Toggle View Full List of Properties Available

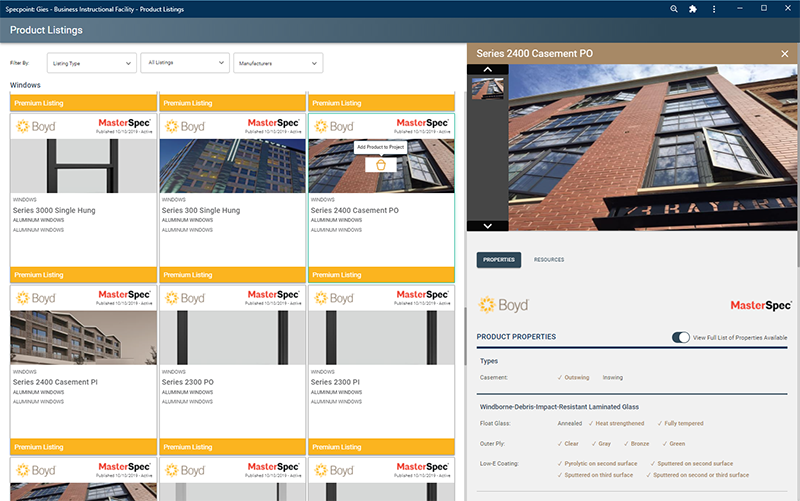[681, 337]
